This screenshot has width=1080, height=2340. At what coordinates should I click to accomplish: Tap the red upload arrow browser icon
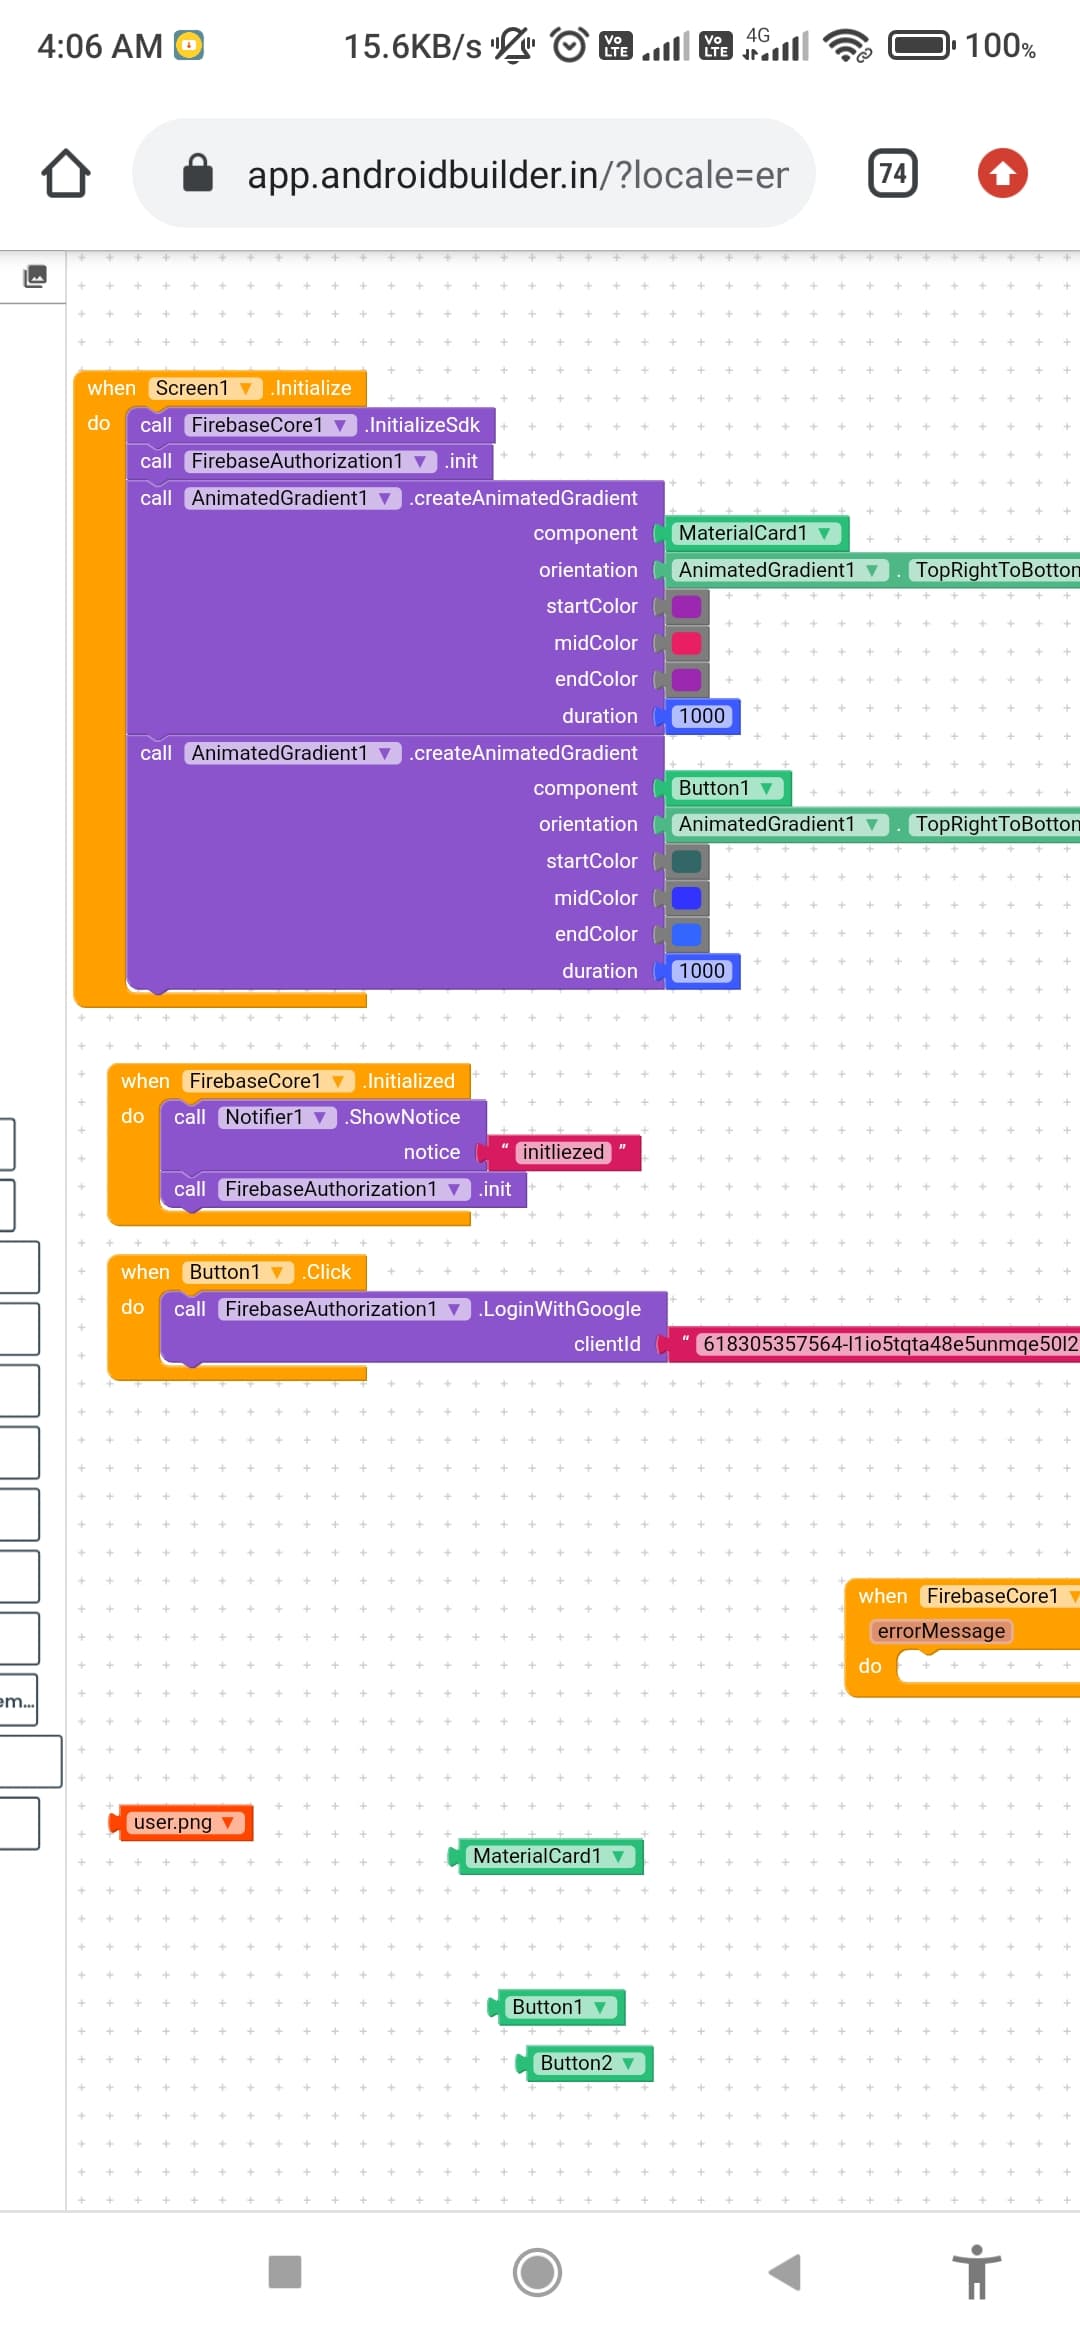(1002, 174)
